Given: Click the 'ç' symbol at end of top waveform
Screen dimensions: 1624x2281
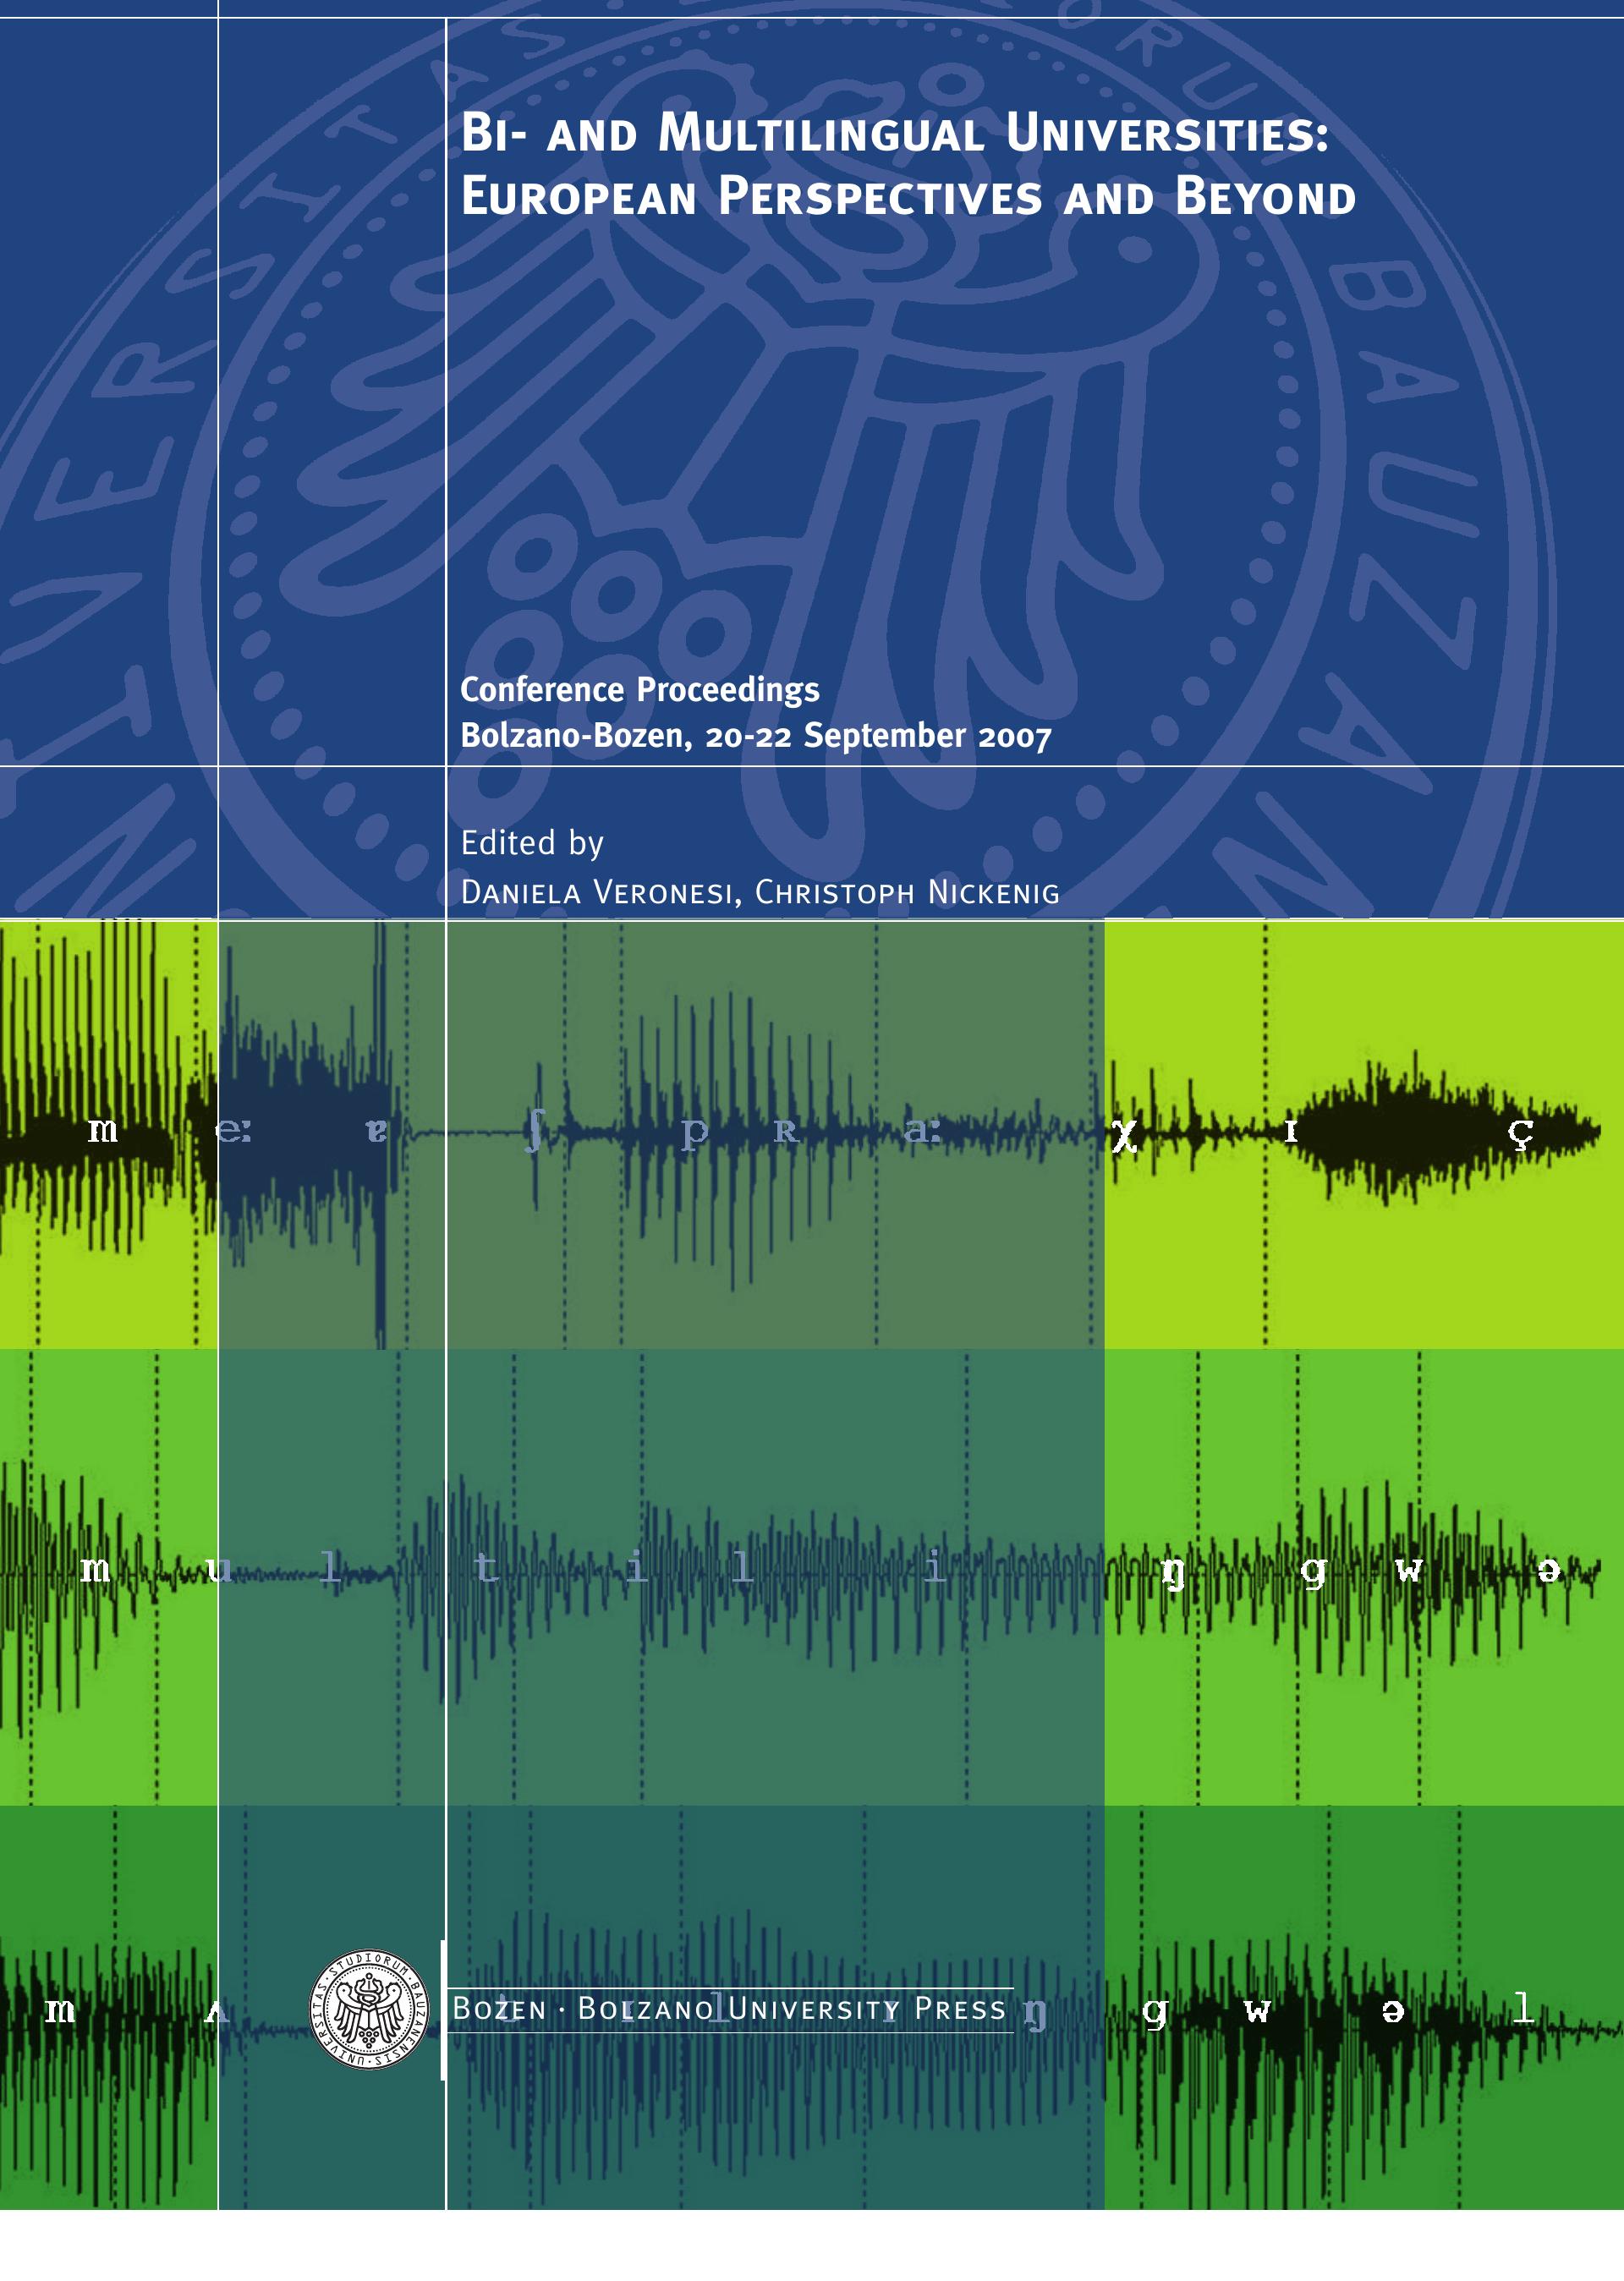Looking at the screenshot, I should point(1520,1133).
